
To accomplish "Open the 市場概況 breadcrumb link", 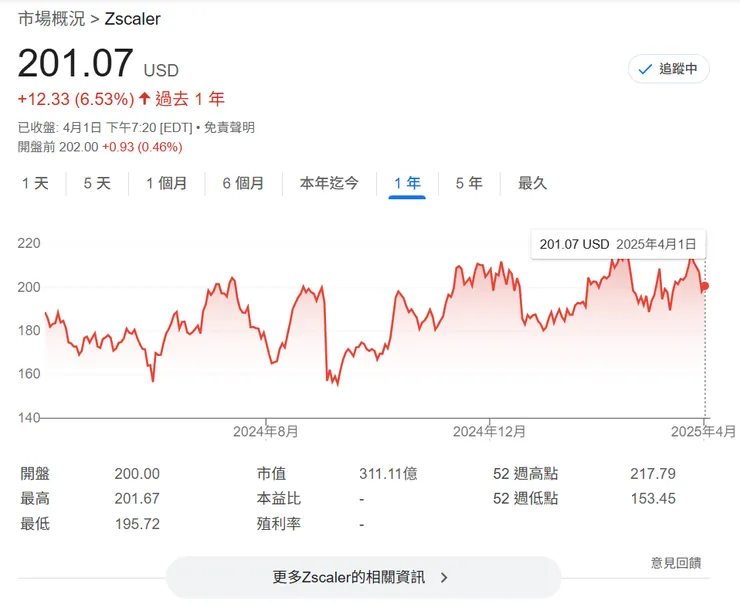I will point(51,19).
